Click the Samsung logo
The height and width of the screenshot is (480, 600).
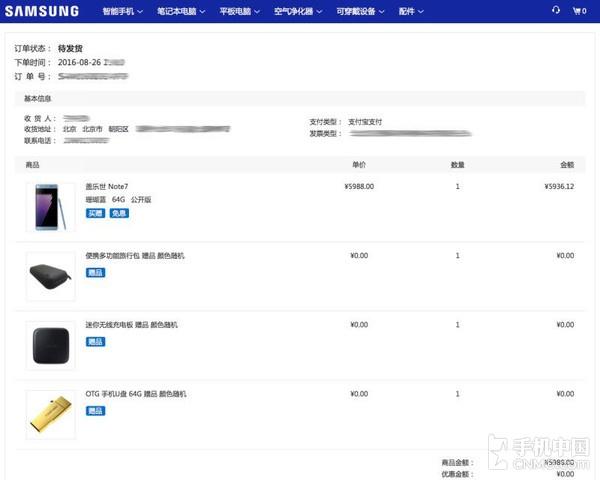point(42,11)
